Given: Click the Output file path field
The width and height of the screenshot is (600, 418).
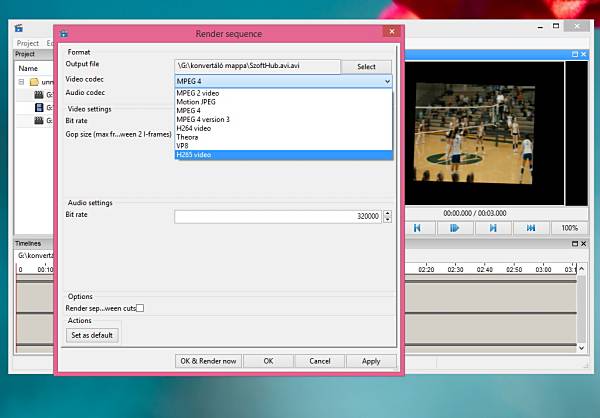Looking at the screenshot, I should tap(258, 66).
